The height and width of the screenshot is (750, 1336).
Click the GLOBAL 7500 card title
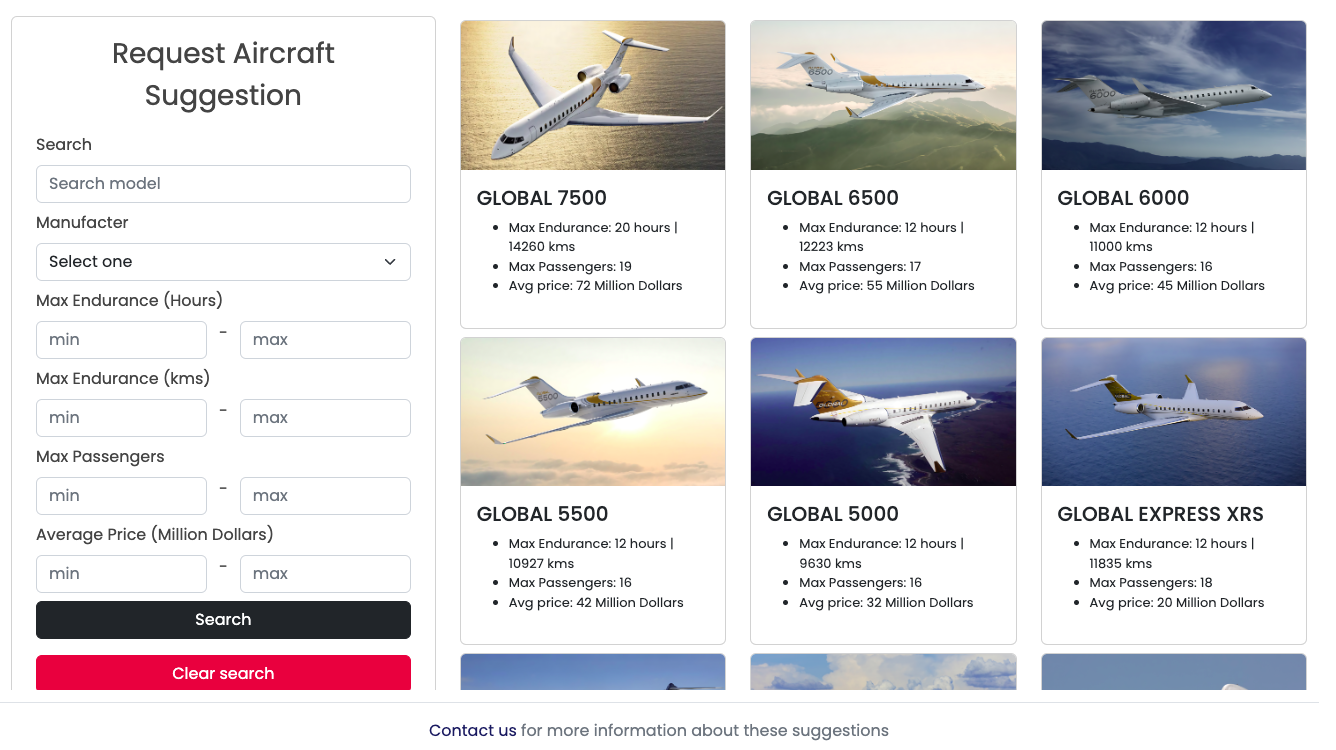pyautogui.click(x=542, y=198)
